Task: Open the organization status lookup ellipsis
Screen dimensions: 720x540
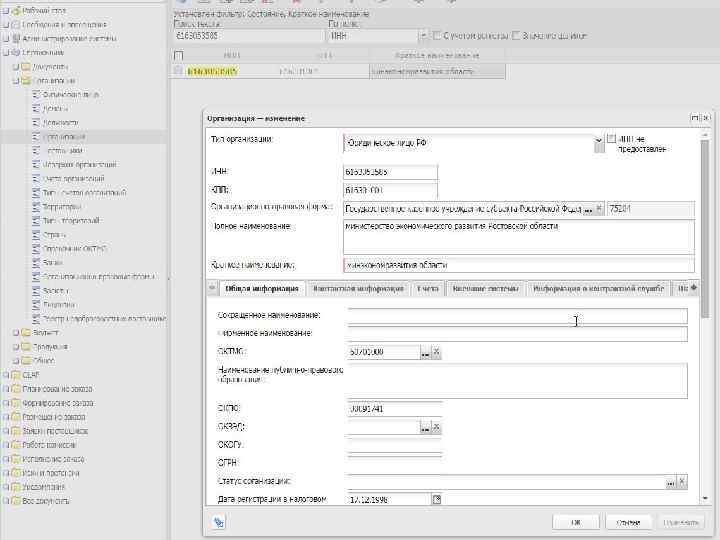Action: [671, 482]
